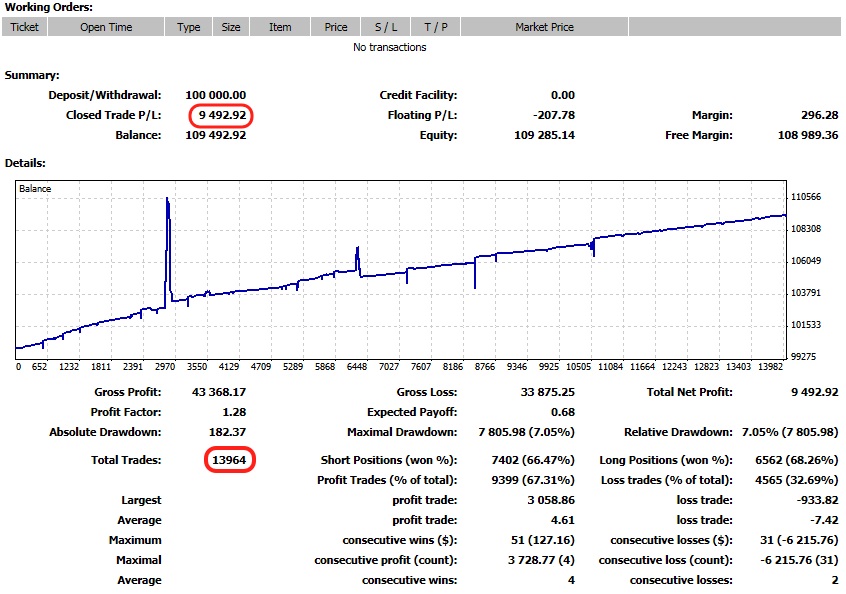Click the Item column header
The height and width of the screenshot is (594, 846).
point(280,27)
